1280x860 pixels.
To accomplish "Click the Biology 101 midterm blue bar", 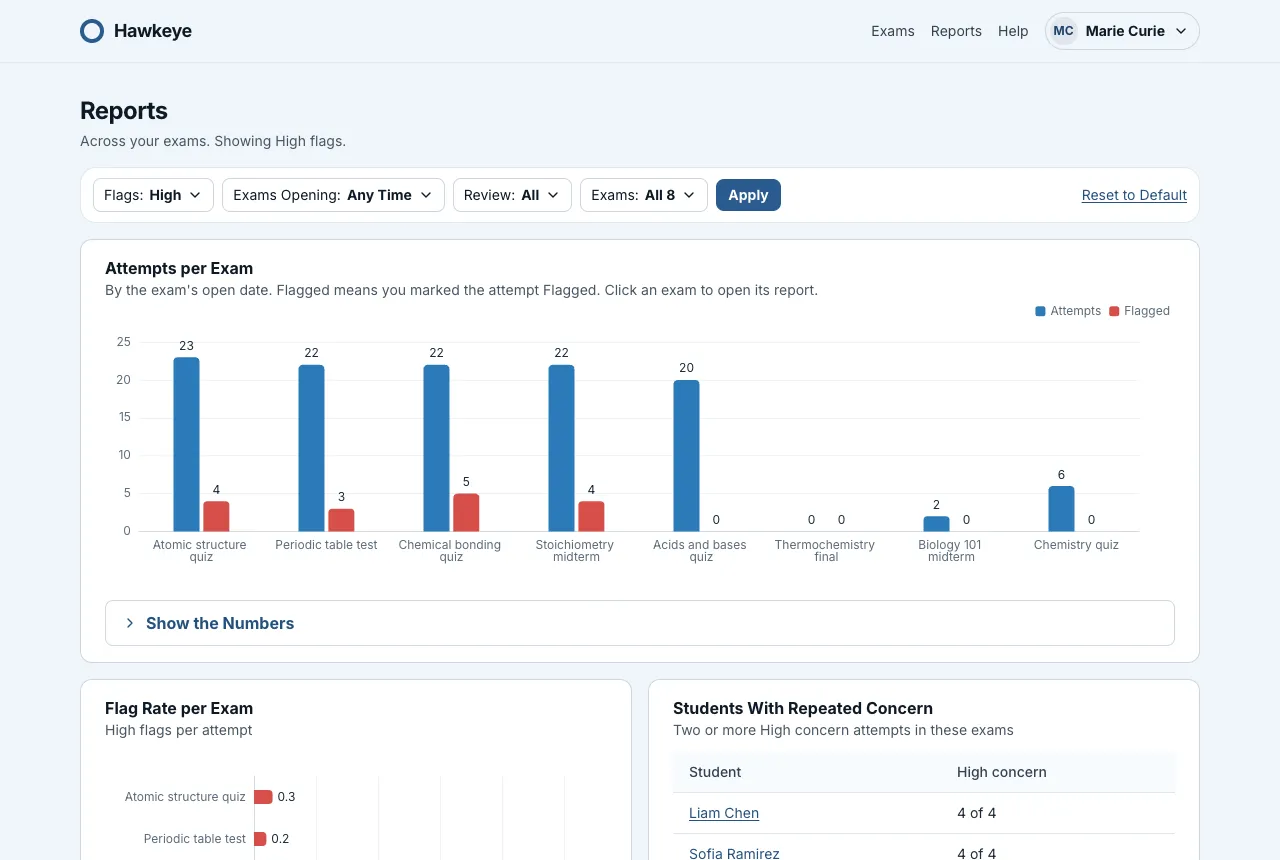I will (x=936, y=523).
